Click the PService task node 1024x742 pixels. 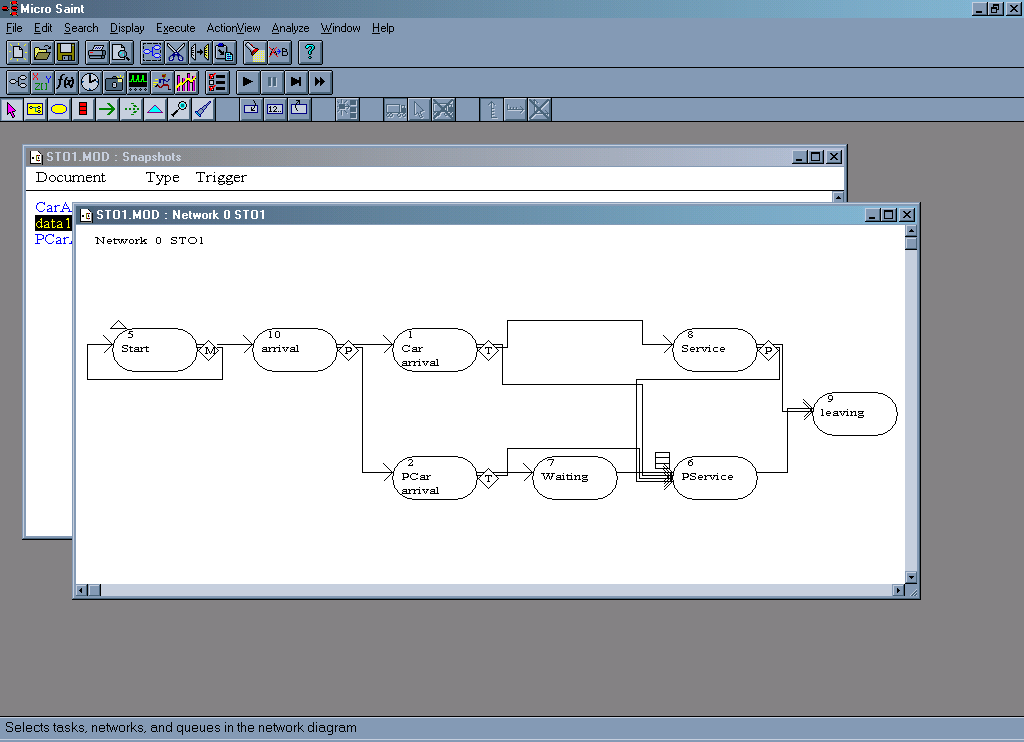(714, 478)
